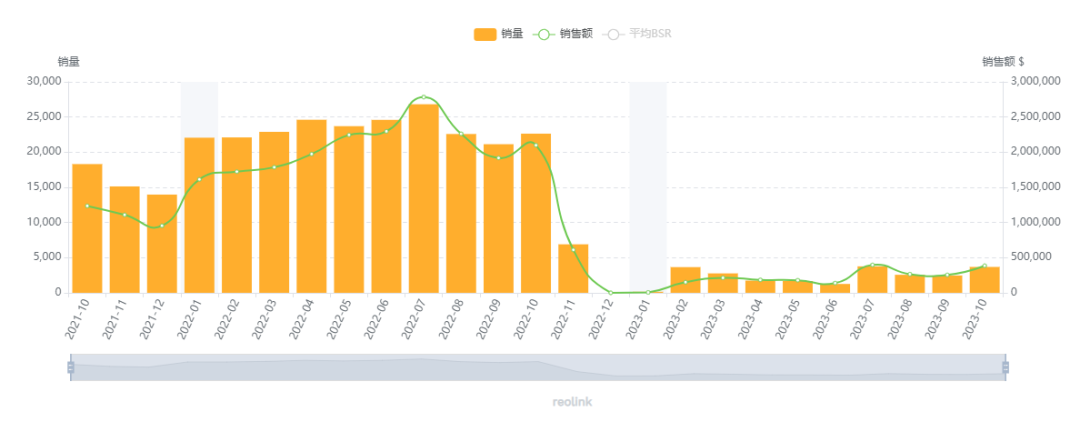Click the 2023-07 sales volume bar
The height and width of the screenshot is (422, 1080).
pos(872,280)
